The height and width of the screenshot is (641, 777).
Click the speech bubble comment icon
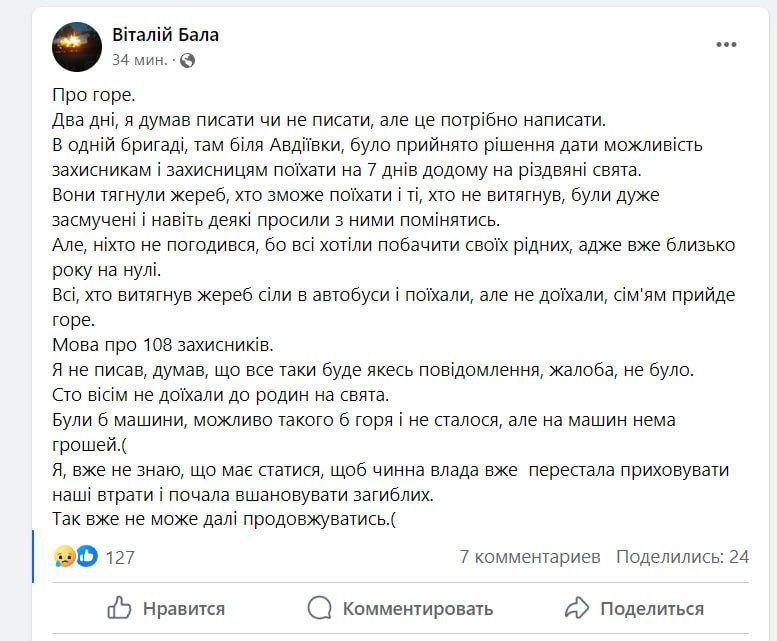320,608
